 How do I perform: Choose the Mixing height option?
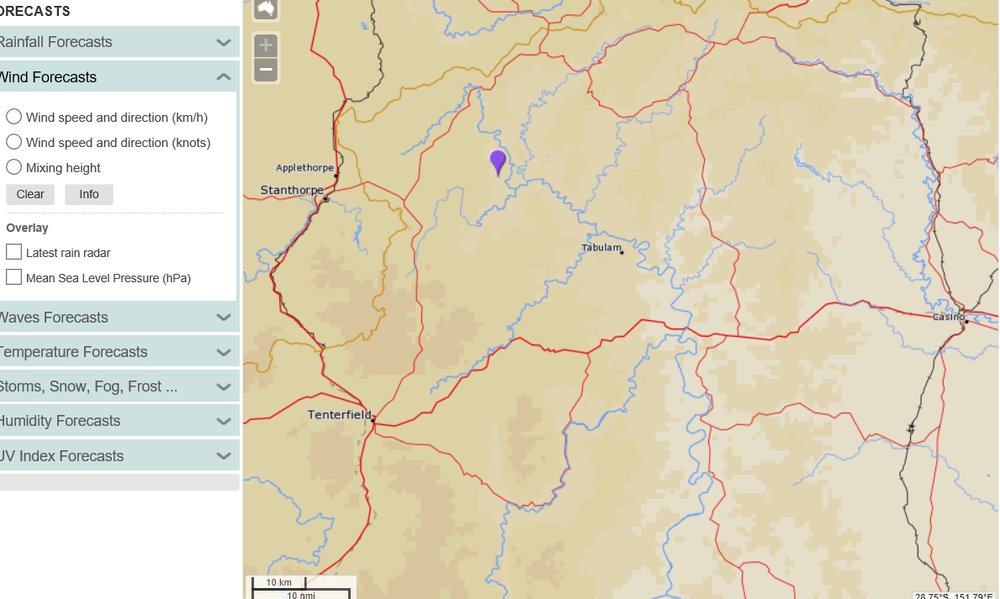[14, 167]
